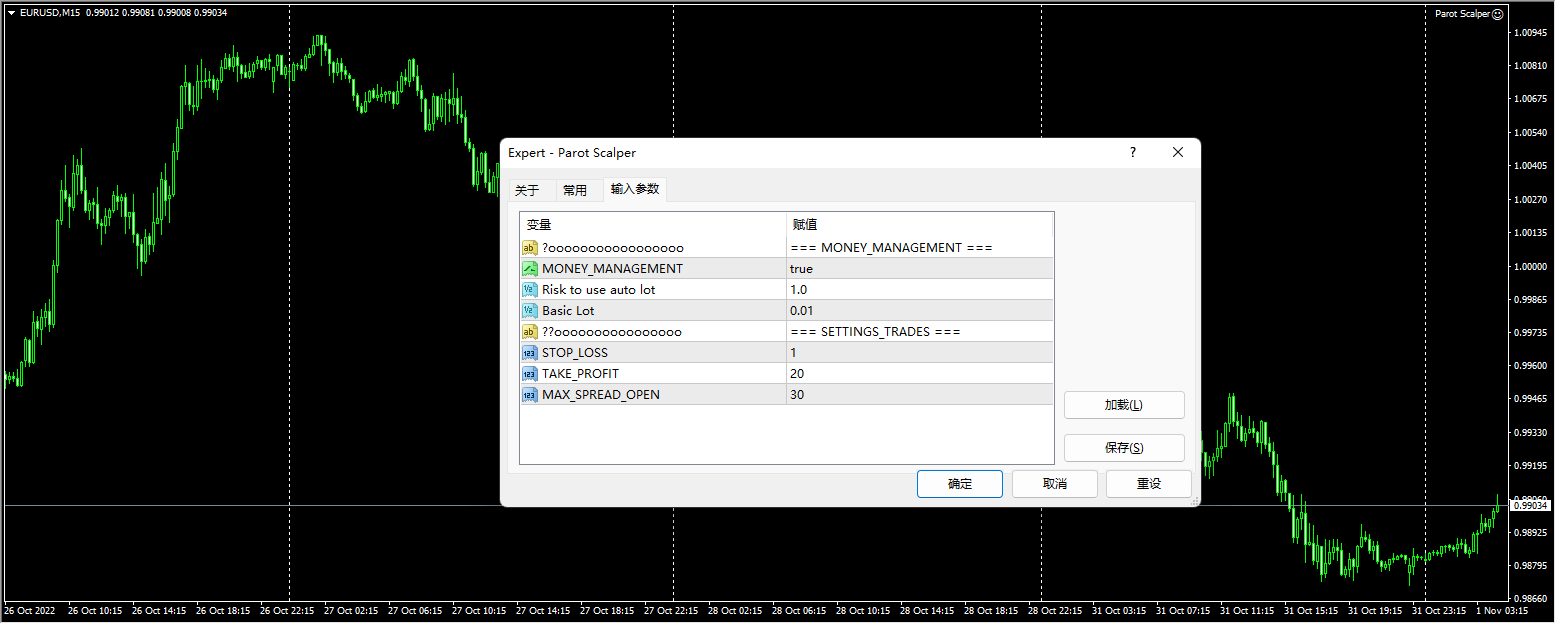Cancel dialog with 取消 button
The height and width of the screenshot is (624, 1556).
tap(1055, 484)
